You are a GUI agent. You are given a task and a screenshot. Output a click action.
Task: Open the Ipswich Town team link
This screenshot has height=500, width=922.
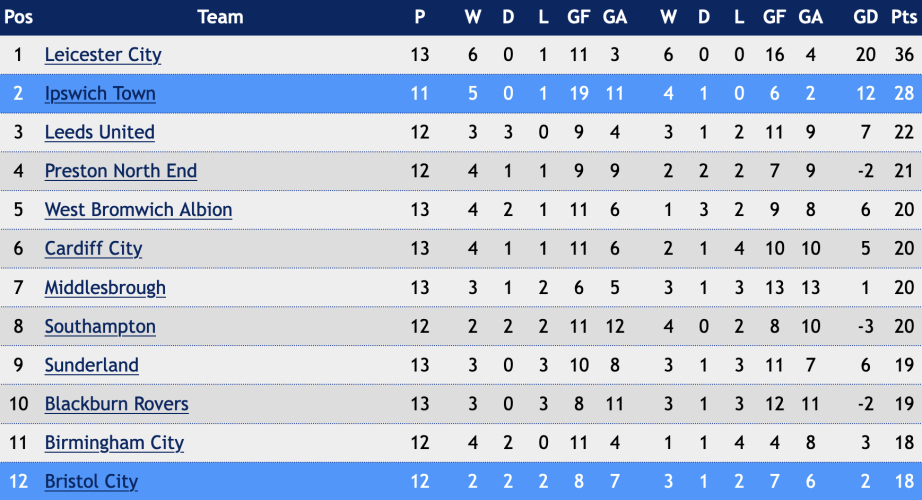point(100,94)
